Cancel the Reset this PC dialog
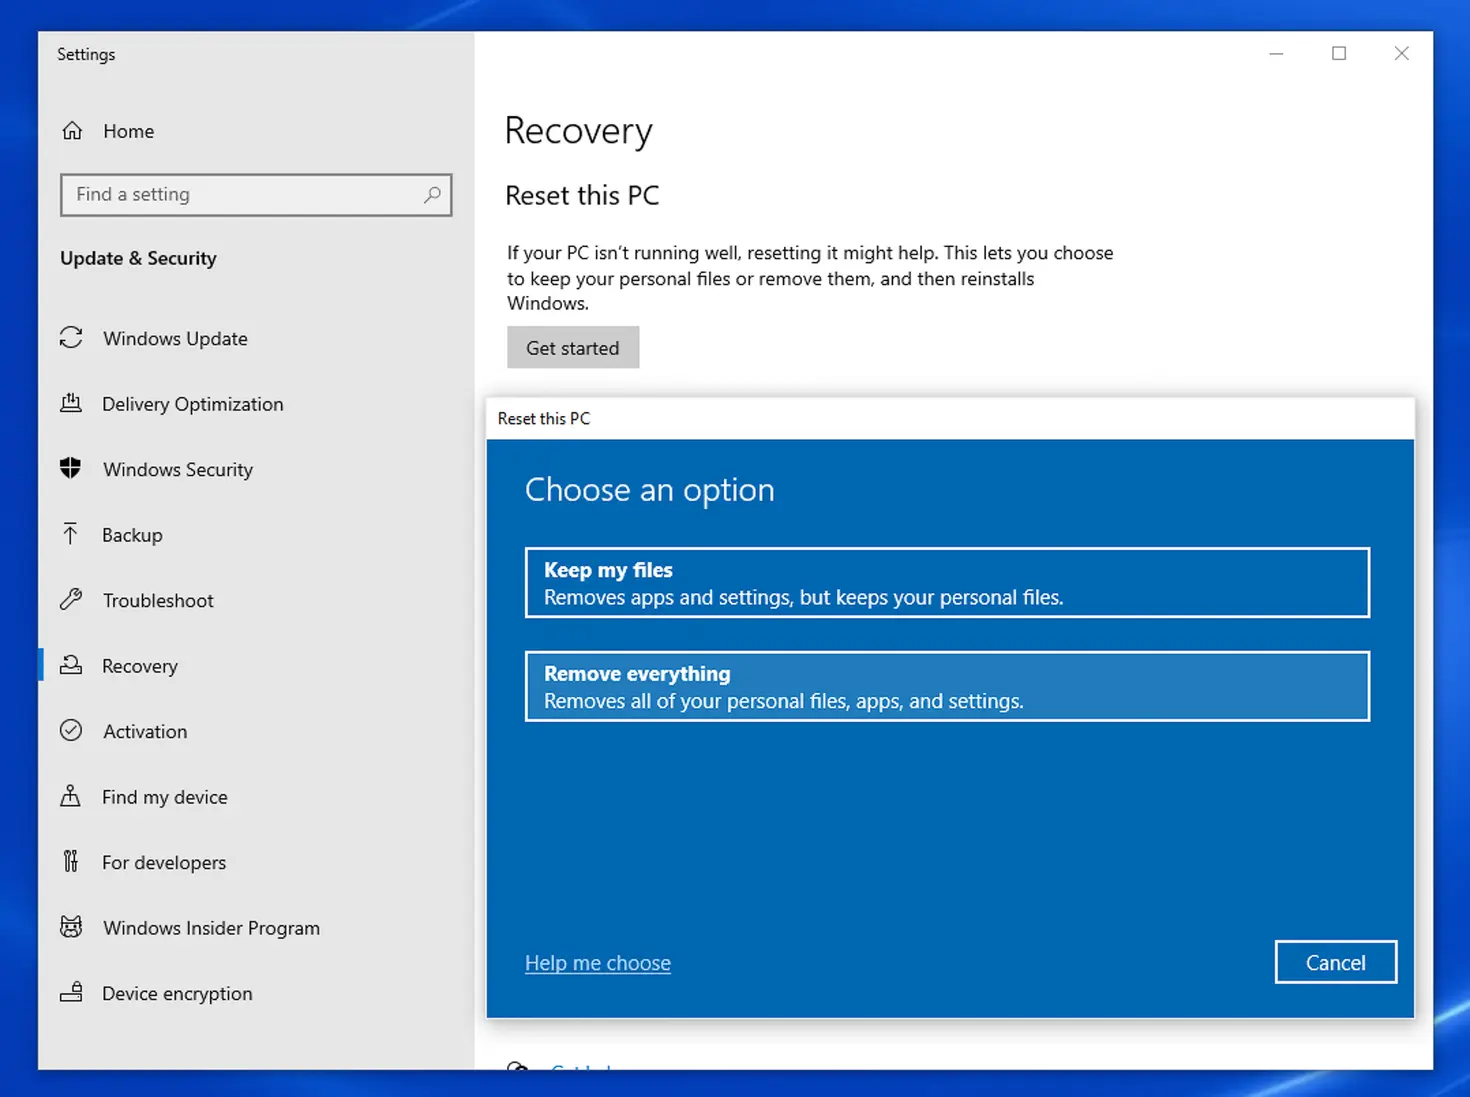This screenshot has height=1097, width=1470. pos(1335,962)
